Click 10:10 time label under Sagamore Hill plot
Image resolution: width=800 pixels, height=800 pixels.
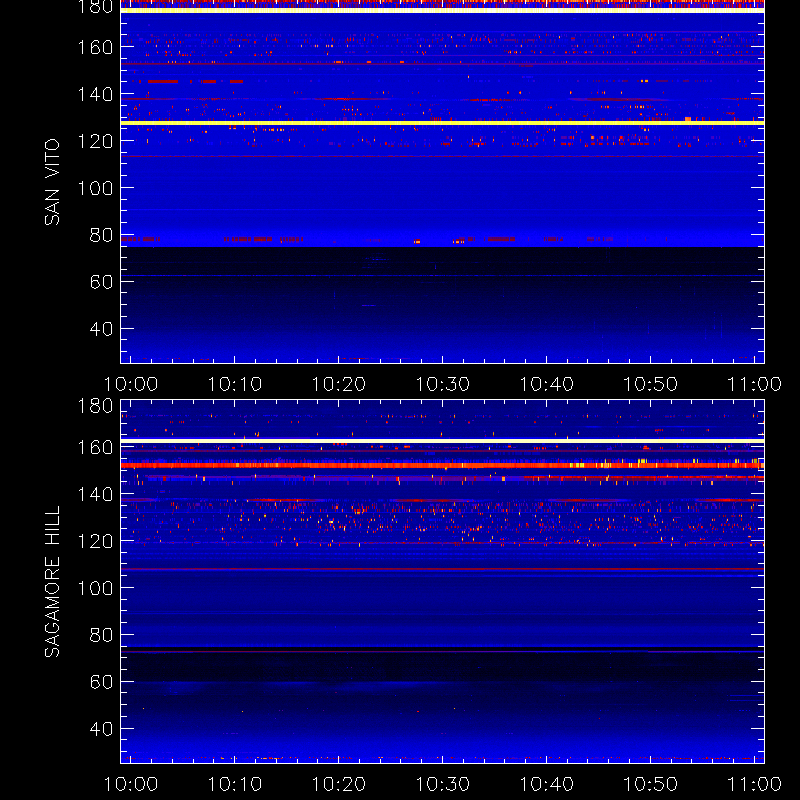pyautogui.click(x=235, y=784)
